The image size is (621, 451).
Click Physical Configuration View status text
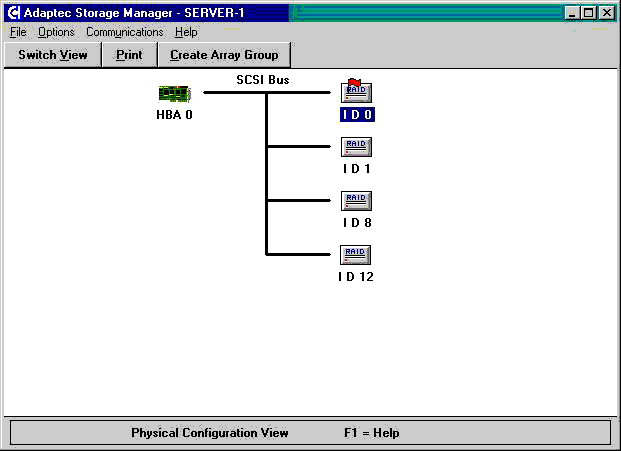210,433
